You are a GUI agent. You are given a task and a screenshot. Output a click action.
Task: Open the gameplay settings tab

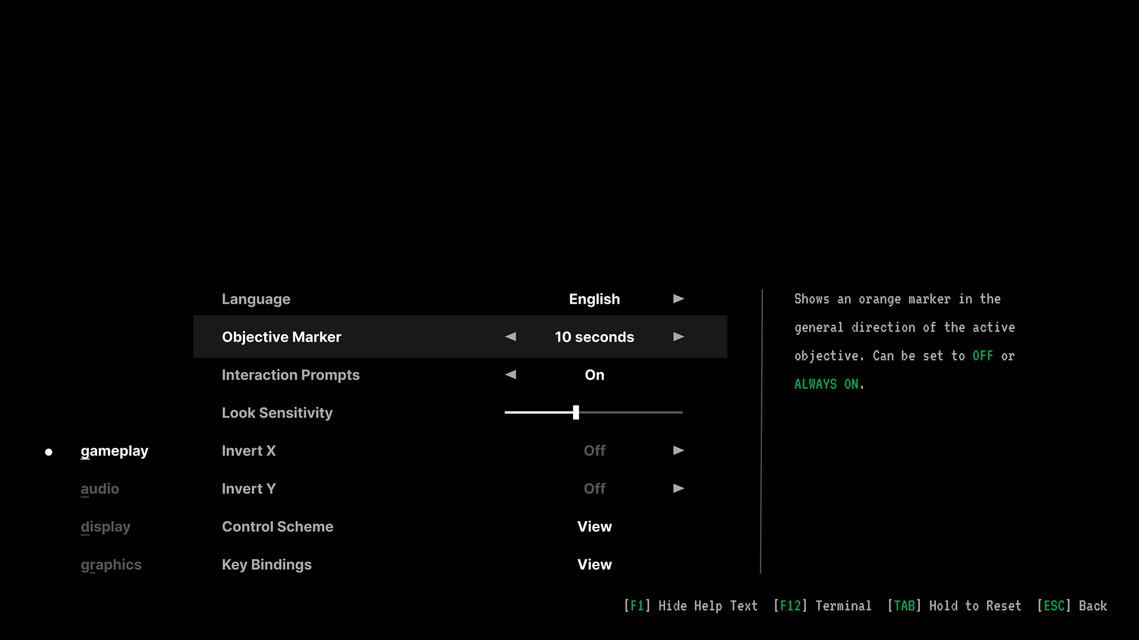pos(114,451)
